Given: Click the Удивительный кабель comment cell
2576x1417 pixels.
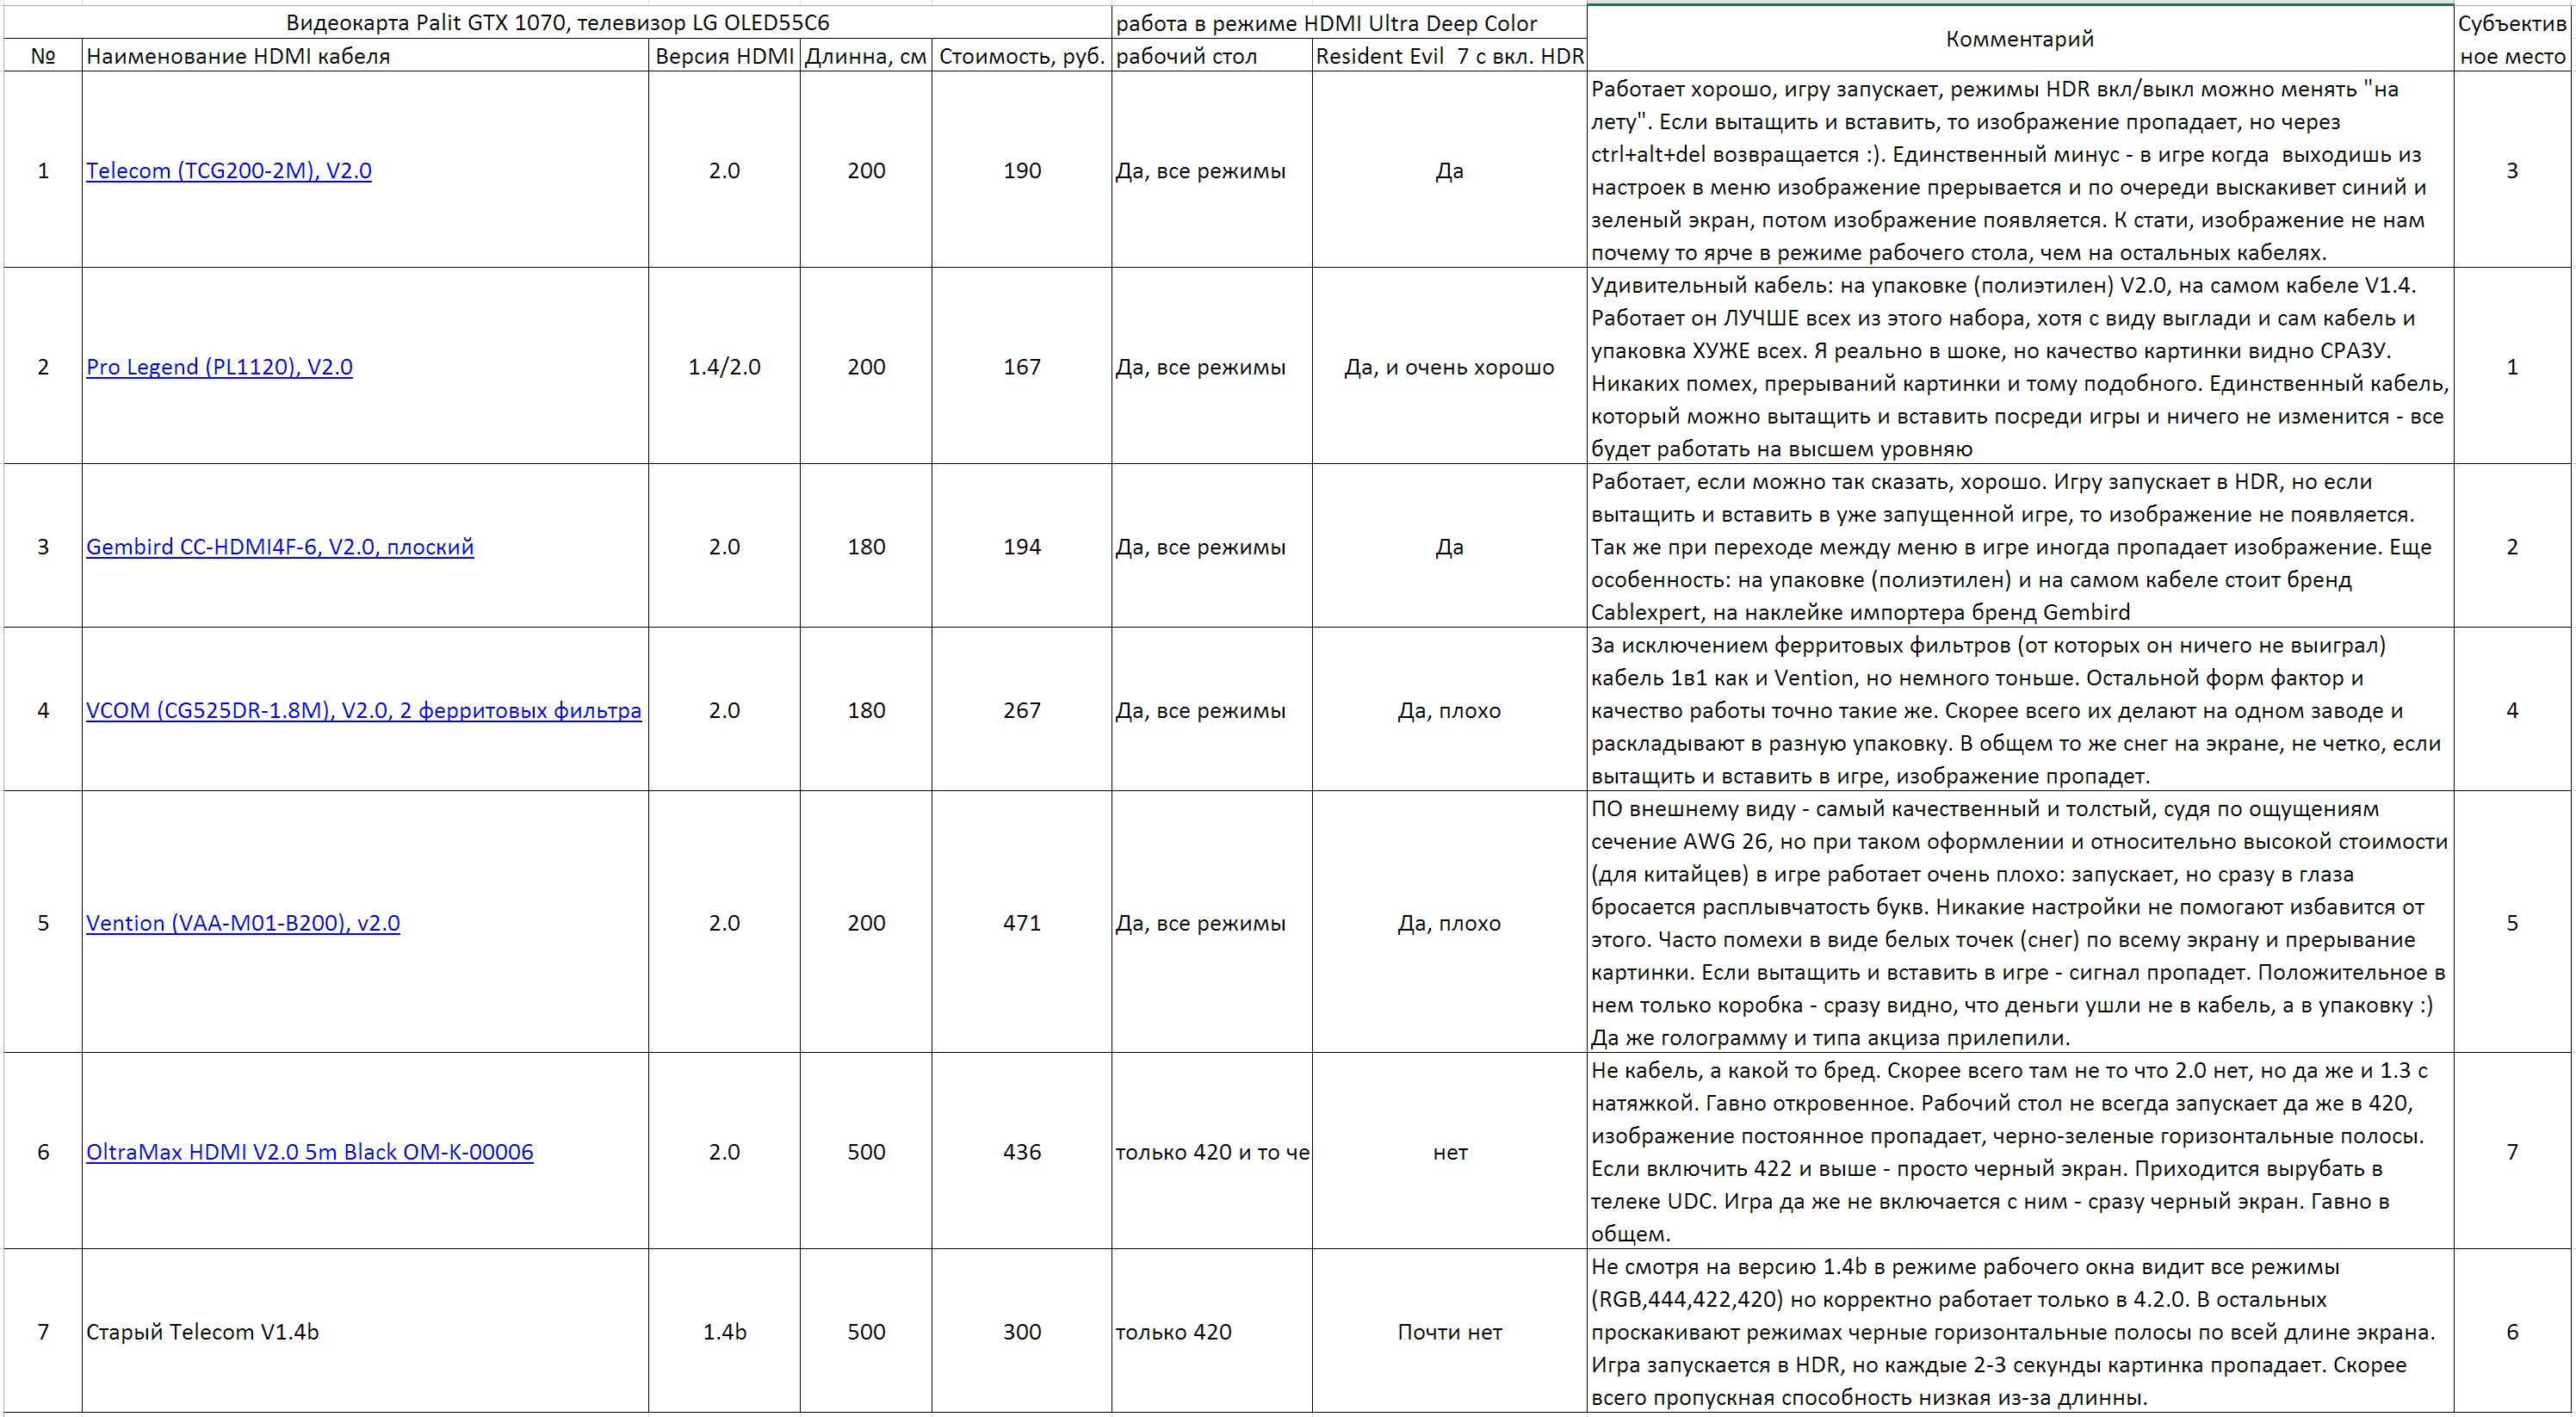Looking at the screenshot, I should (x=2019, y=367).
